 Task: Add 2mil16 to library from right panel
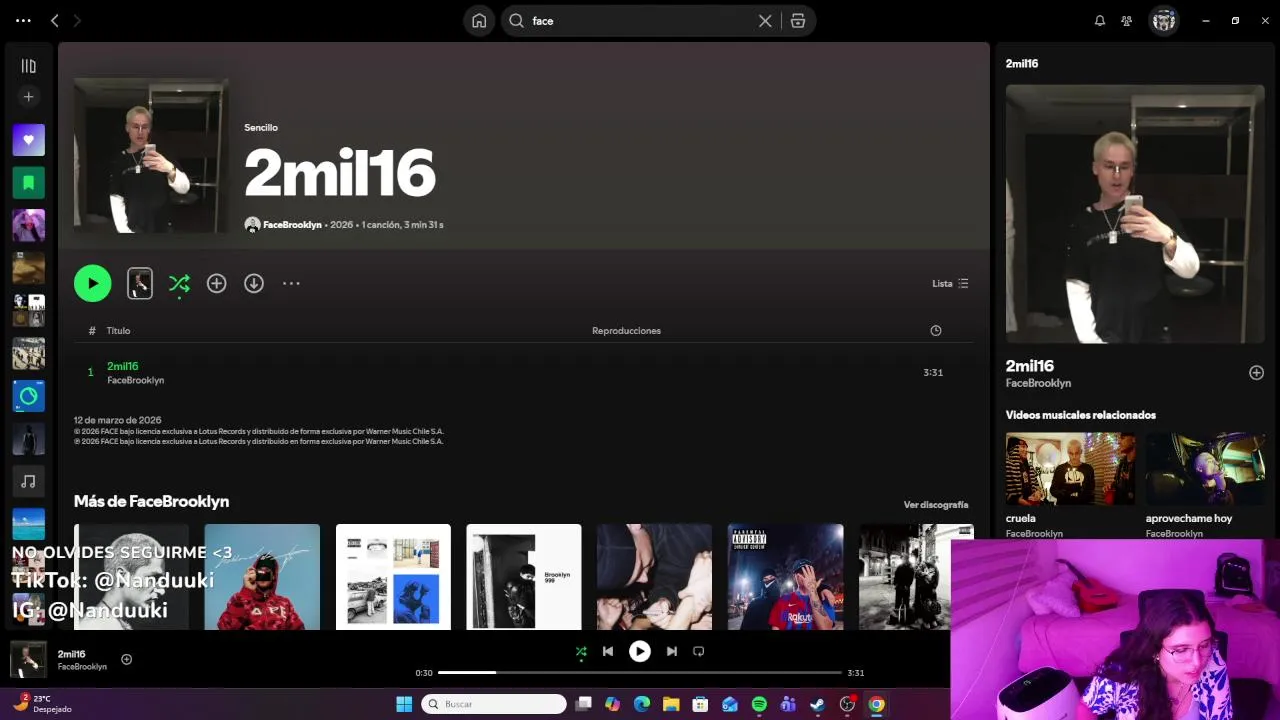pyautogui.click(x=1256, y=373)
